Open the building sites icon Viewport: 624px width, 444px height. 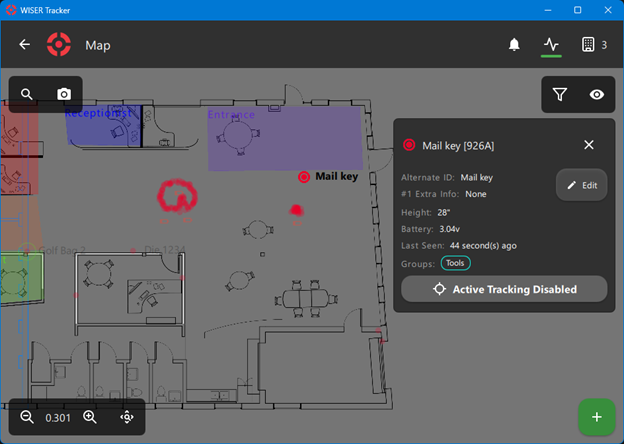pyautogui.click(x=588, y=45)
